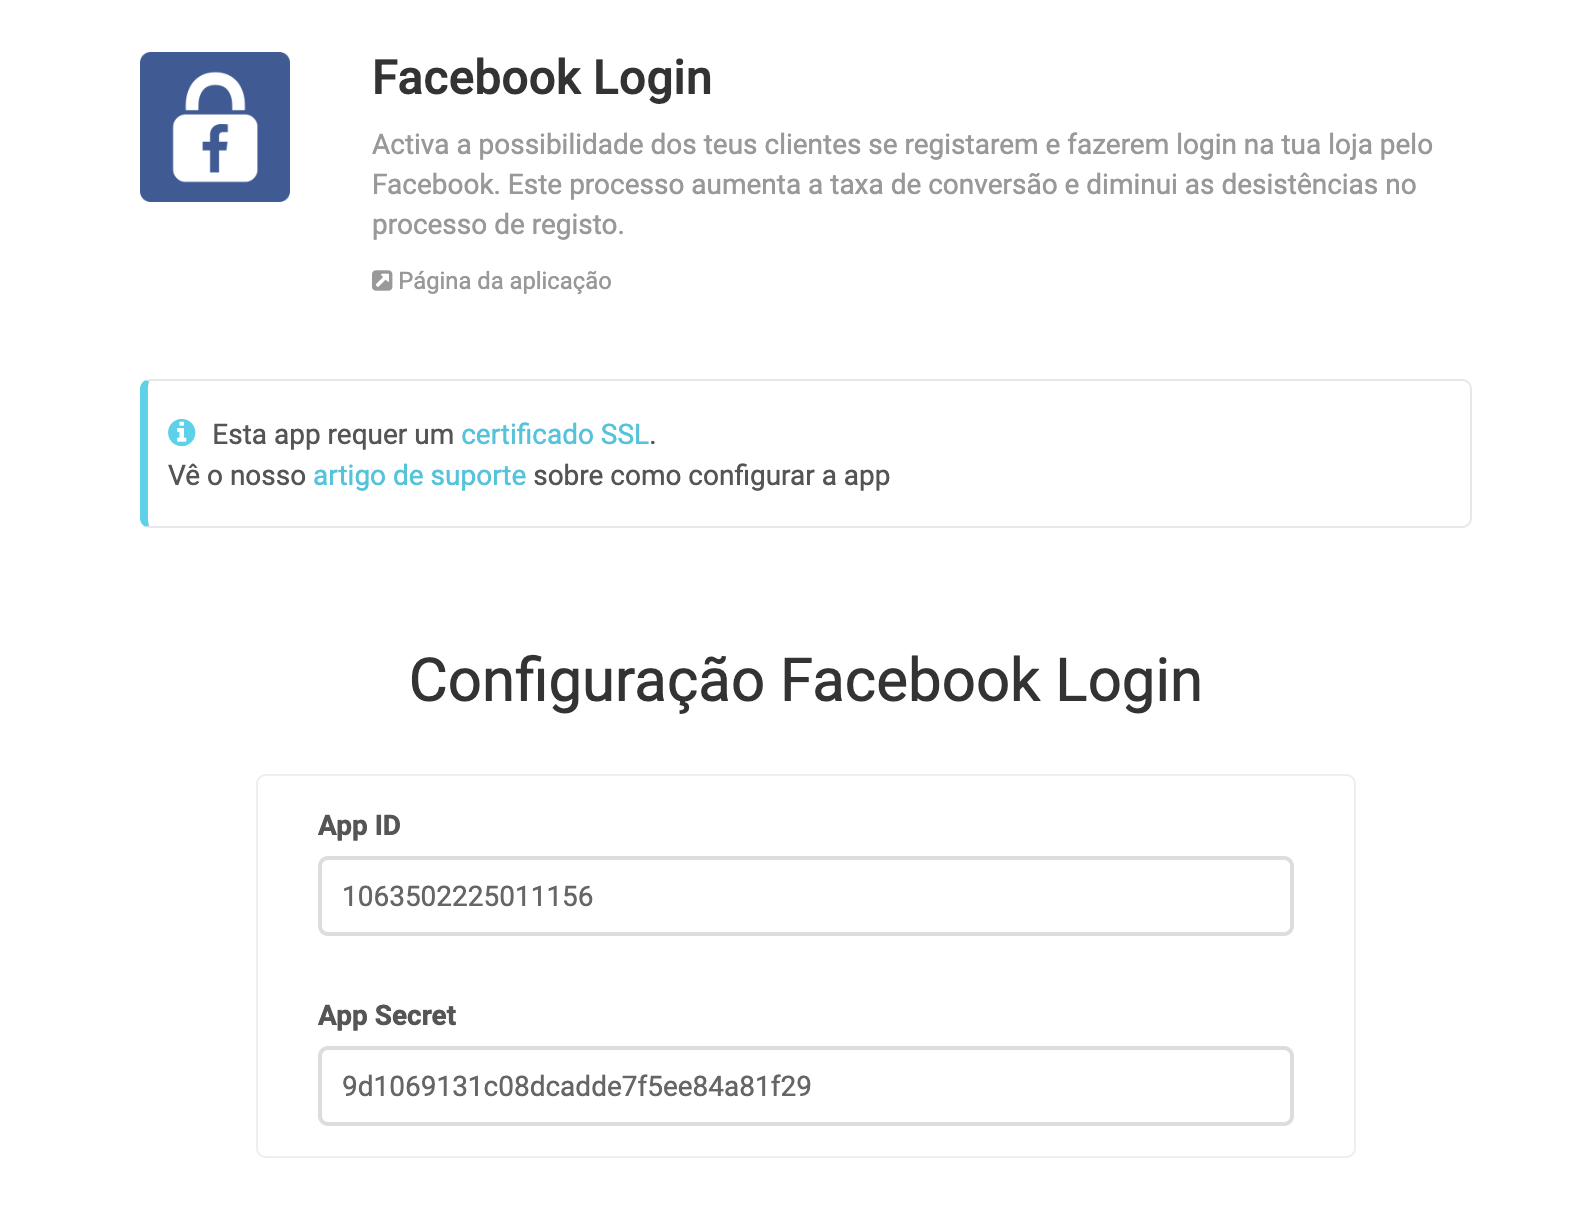Click the "Vê o nosso" text in the notice

click(237, 476)
